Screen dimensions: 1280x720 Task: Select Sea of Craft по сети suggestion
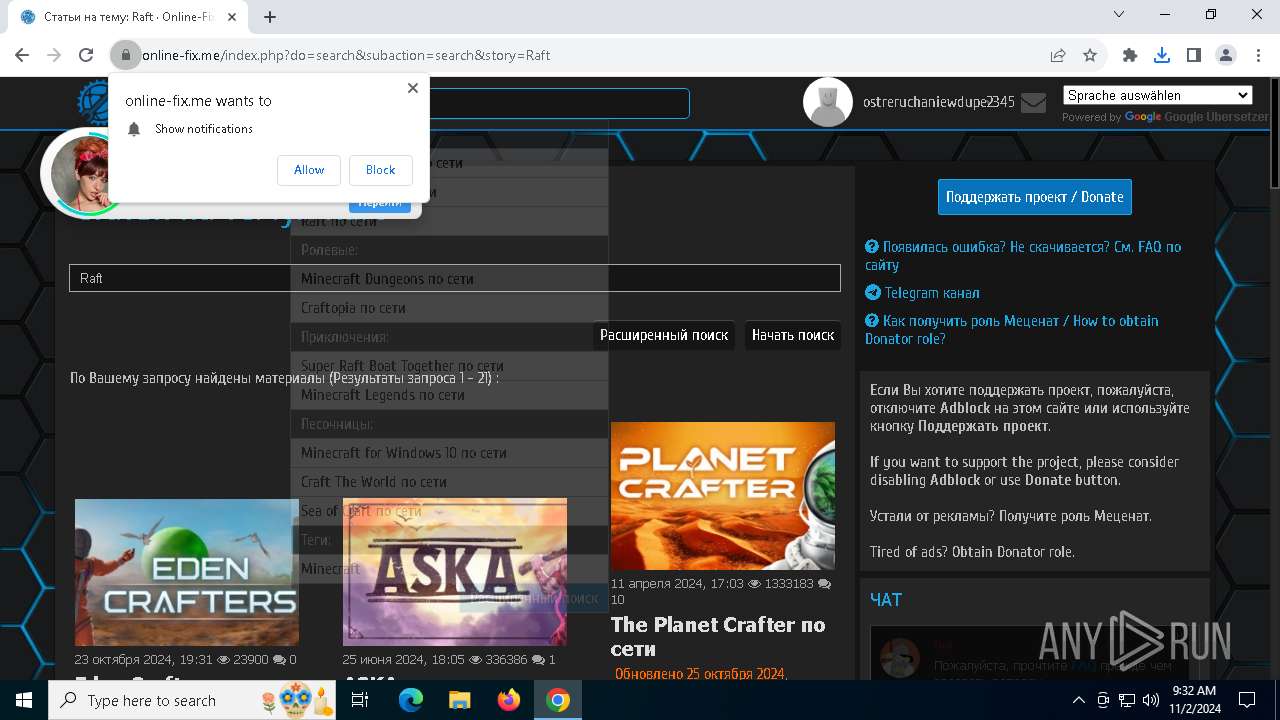point(449,511)
